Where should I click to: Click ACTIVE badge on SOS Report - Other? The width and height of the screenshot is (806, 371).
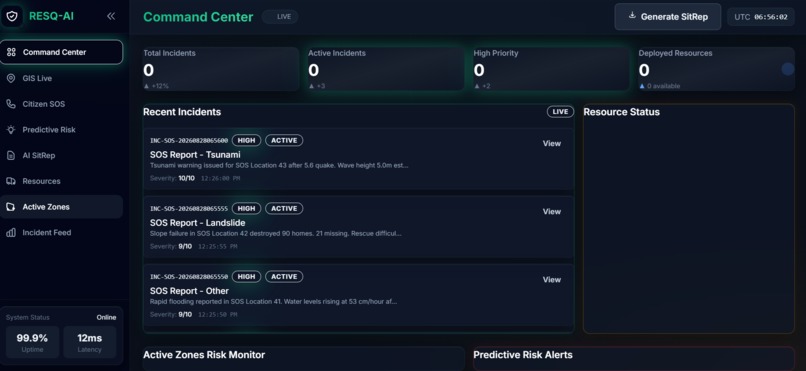(x=284, y=276)
